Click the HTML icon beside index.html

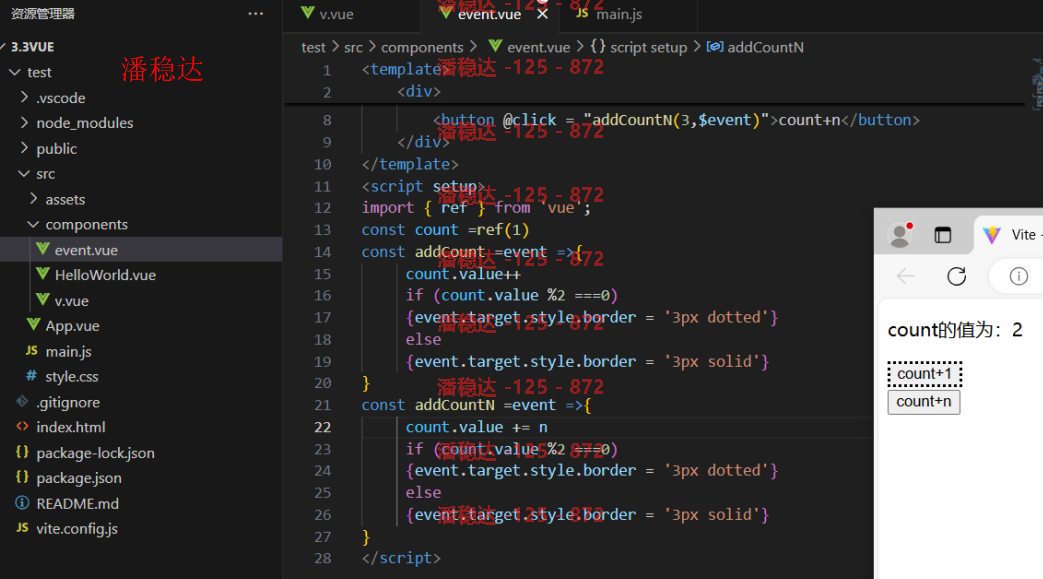(22, 427)
